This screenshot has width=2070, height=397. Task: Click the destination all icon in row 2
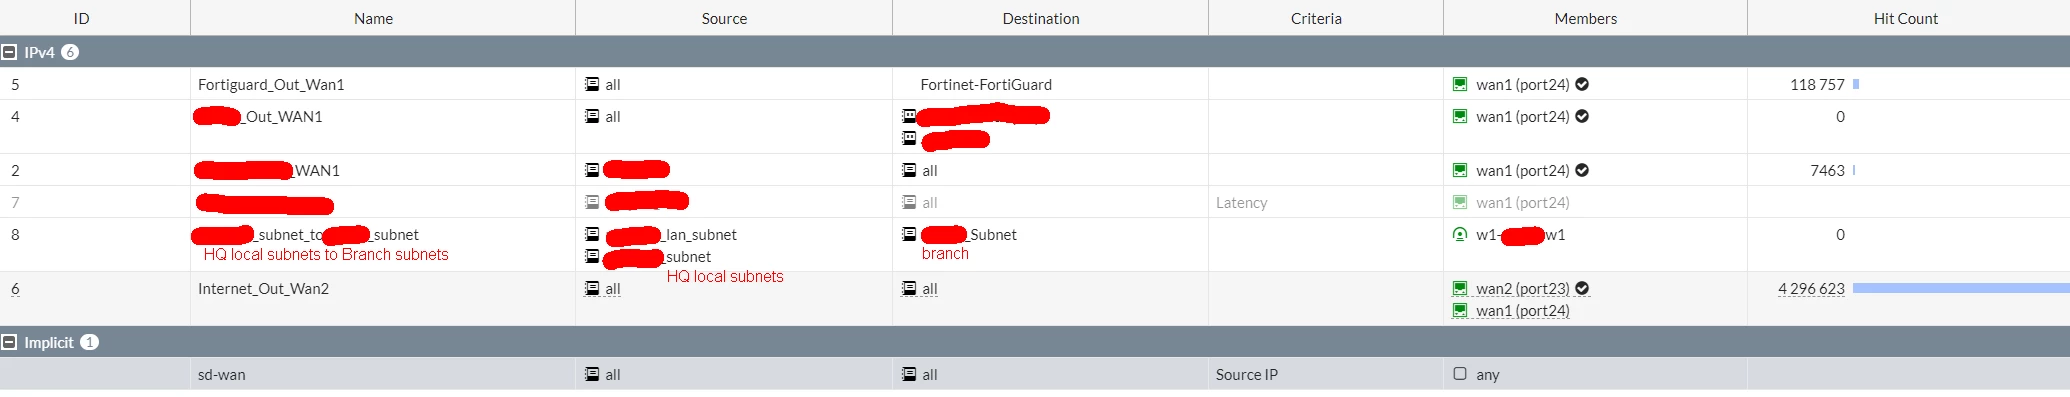tap(909, 171)
